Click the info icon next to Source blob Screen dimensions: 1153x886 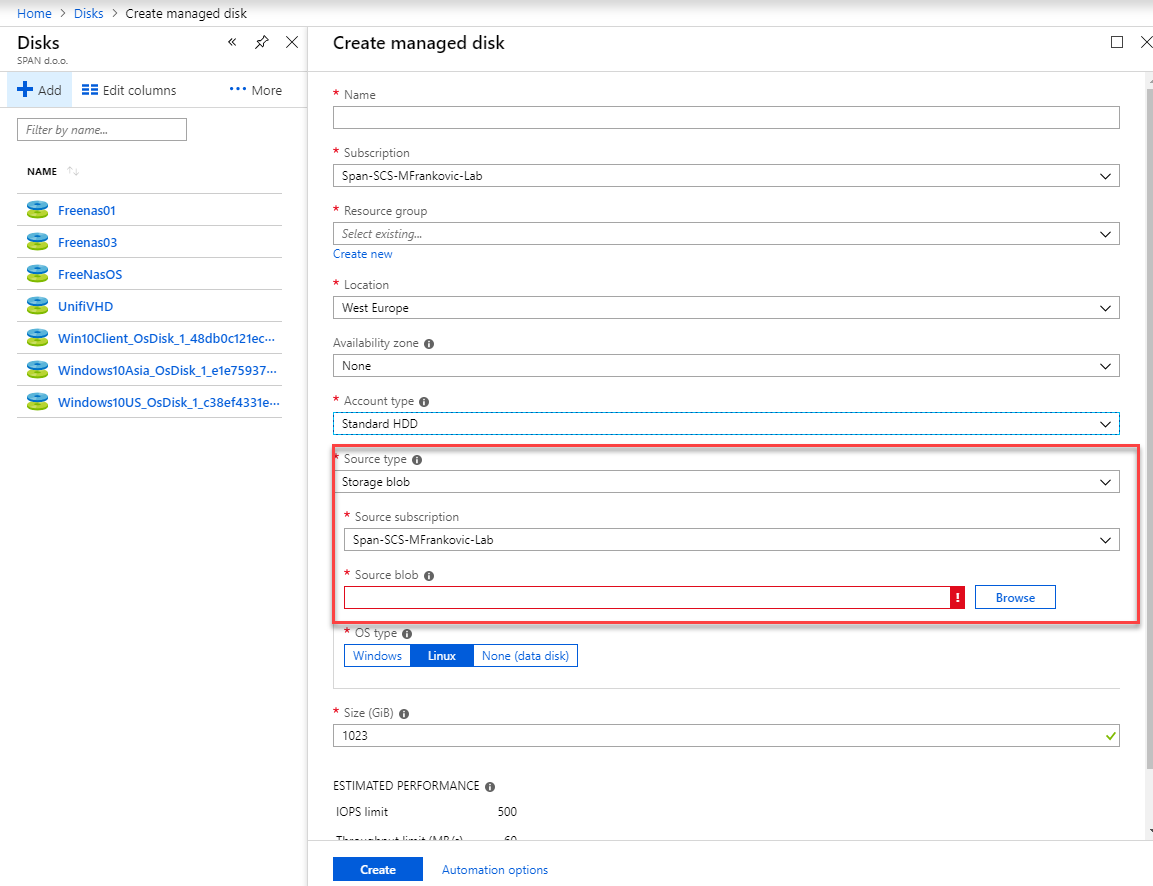coord(428,575)
